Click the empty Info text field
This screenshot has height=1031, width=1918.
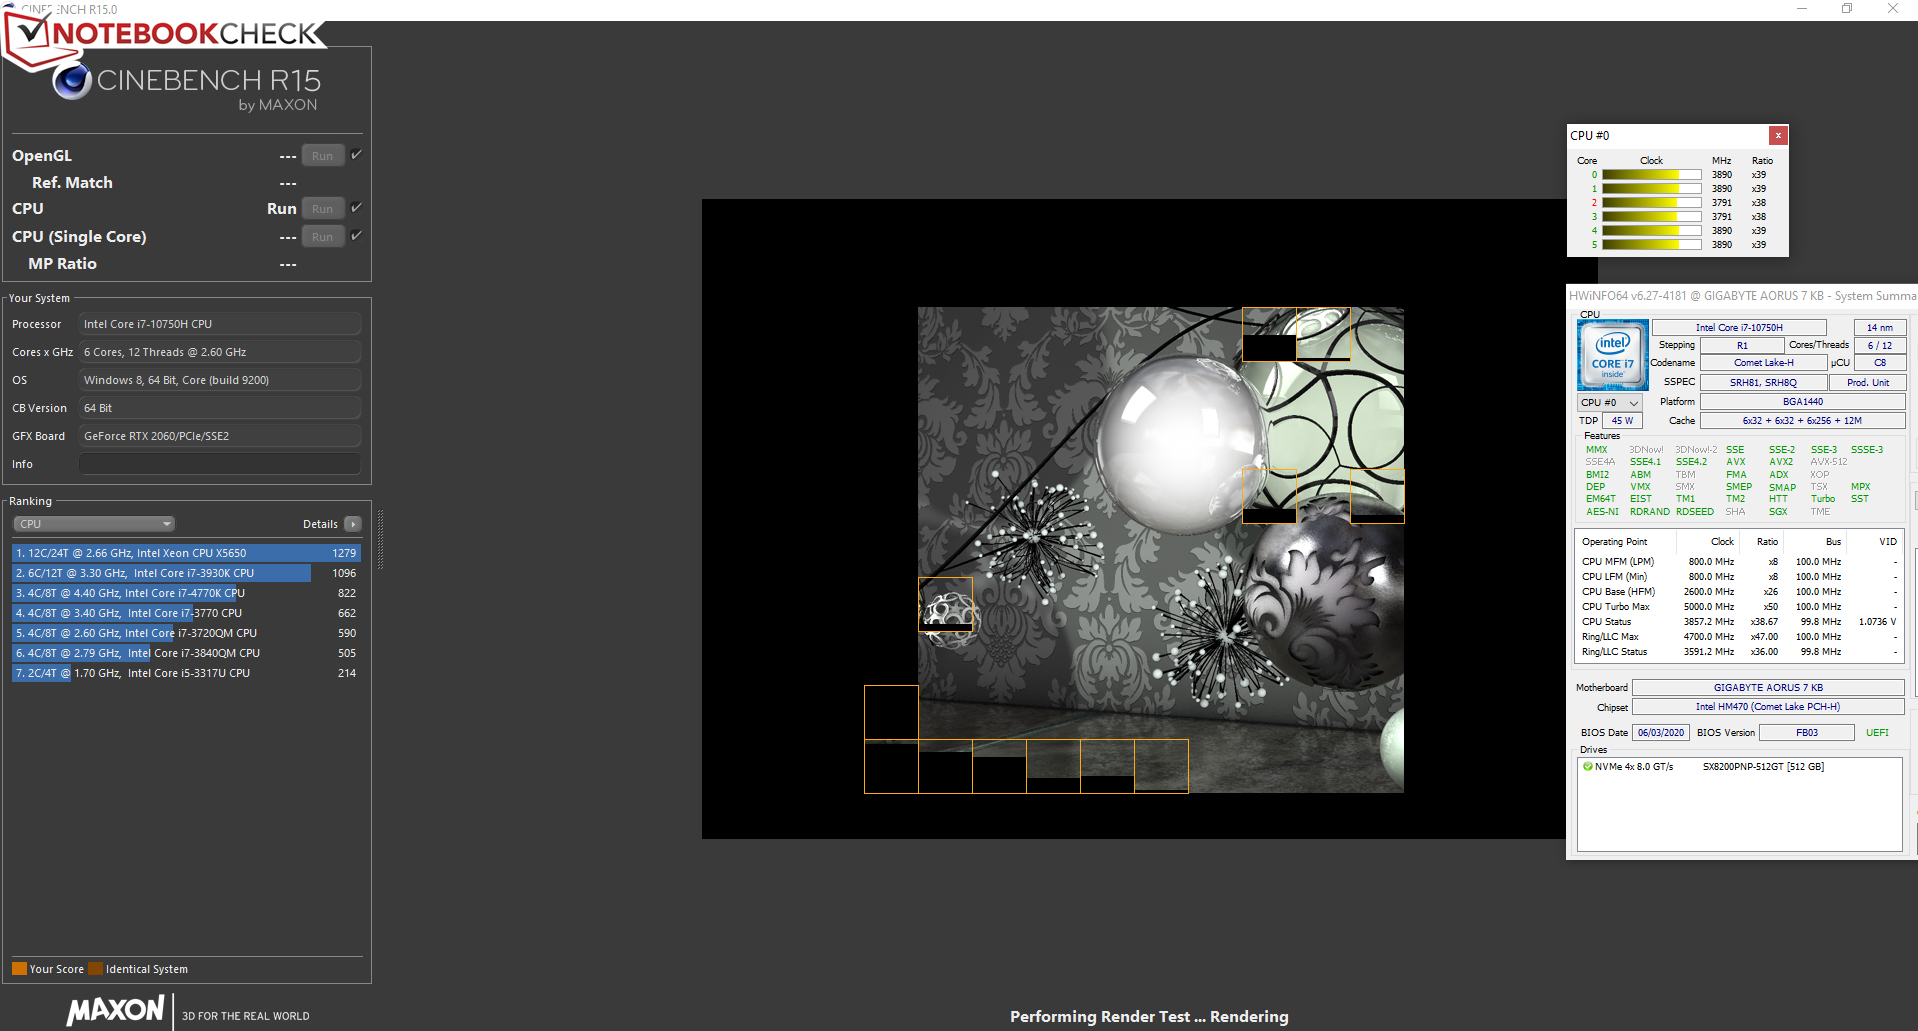[219, 464]
